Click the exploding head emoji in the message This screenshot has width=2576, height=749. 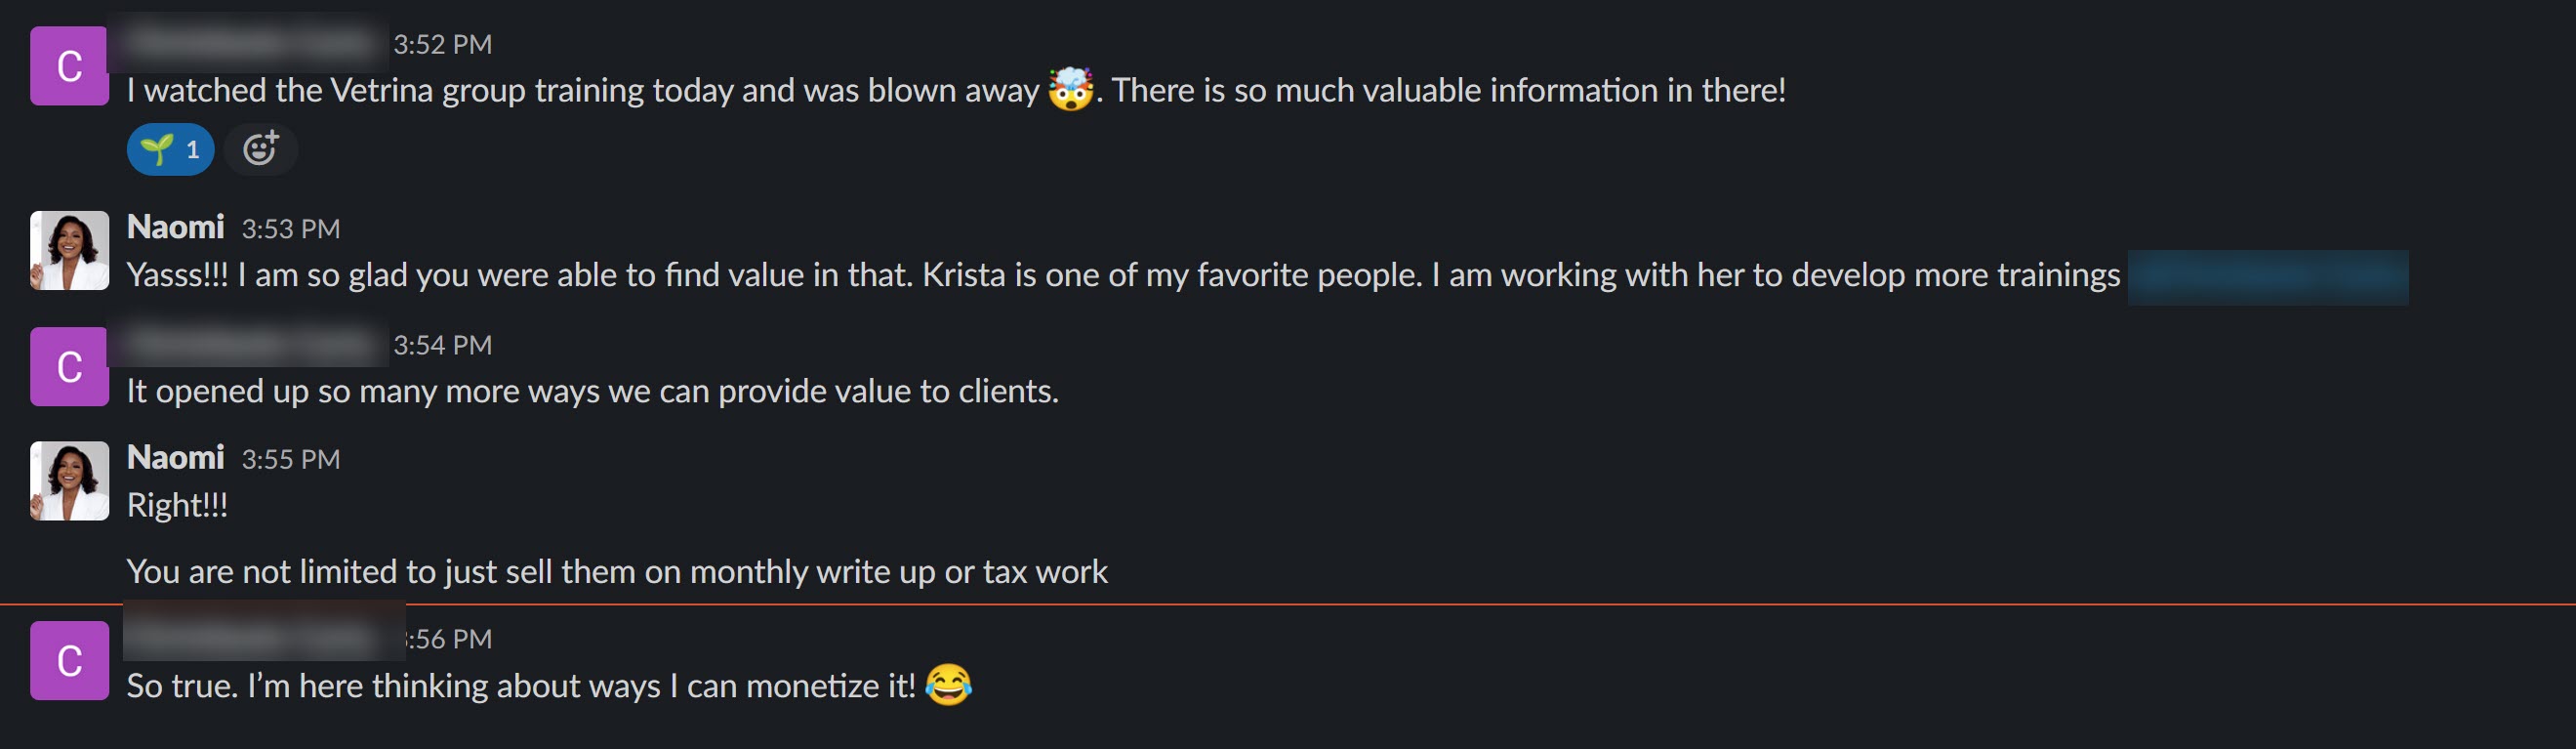click(1070, 89)
